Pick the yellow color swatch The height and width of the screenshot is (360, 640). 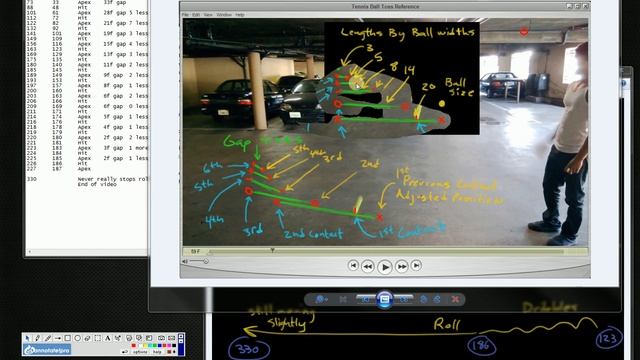coord(145,345)
